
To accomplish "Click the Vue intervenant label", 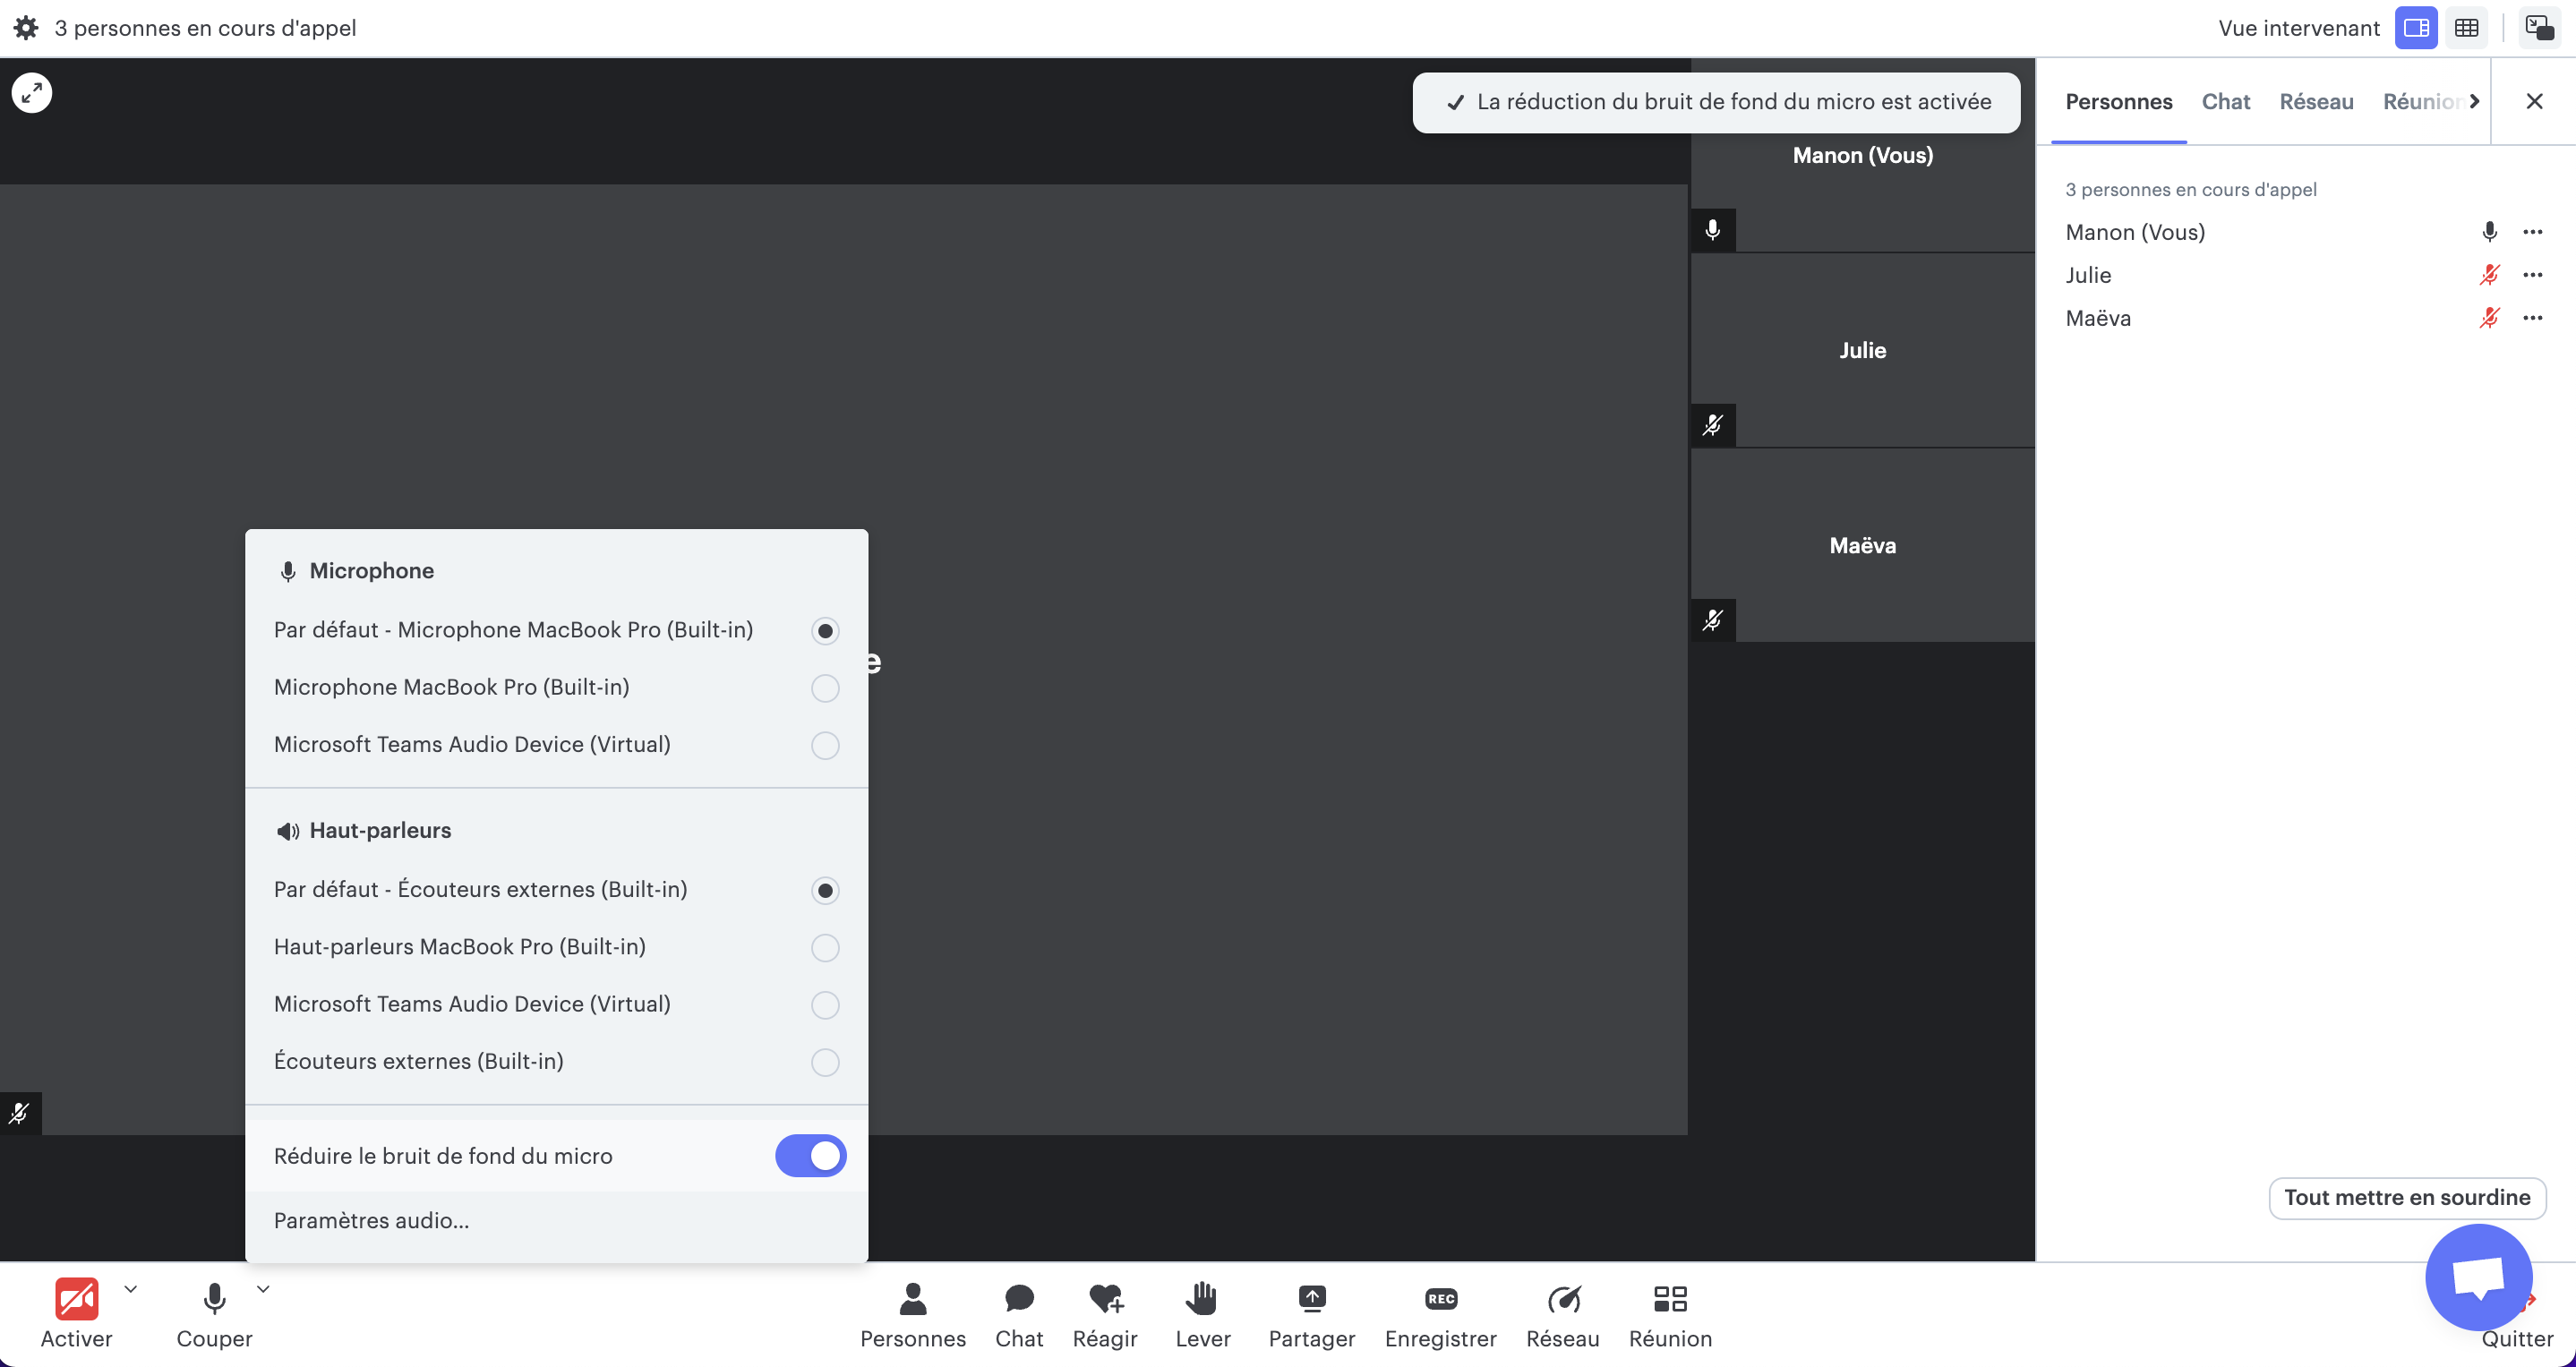I will click(x=2298, y=28).
